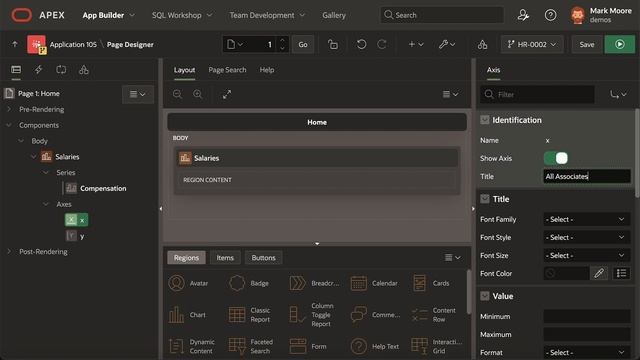Click in the Title field with All Associates
The width and height of the screenshot is (640, 360).
click(587, 176)
